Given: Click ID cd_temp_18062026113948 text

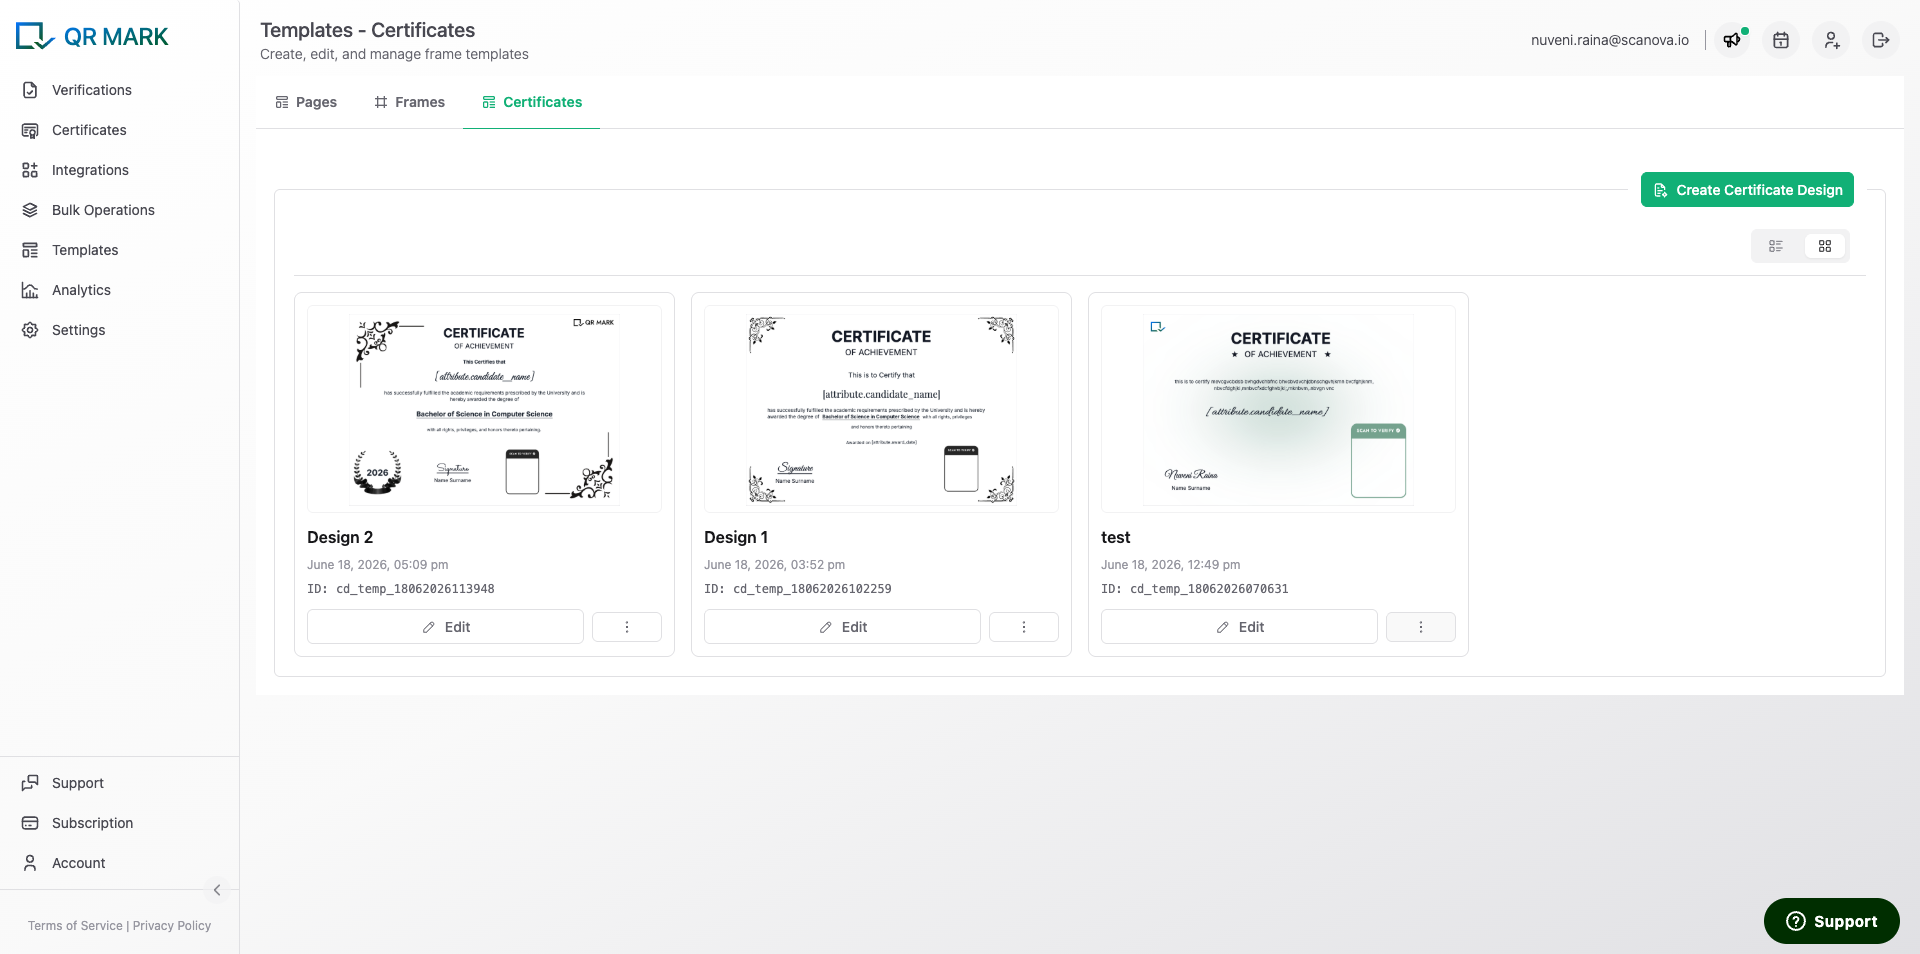Looking at the screenshot, I should click(401, 589).
